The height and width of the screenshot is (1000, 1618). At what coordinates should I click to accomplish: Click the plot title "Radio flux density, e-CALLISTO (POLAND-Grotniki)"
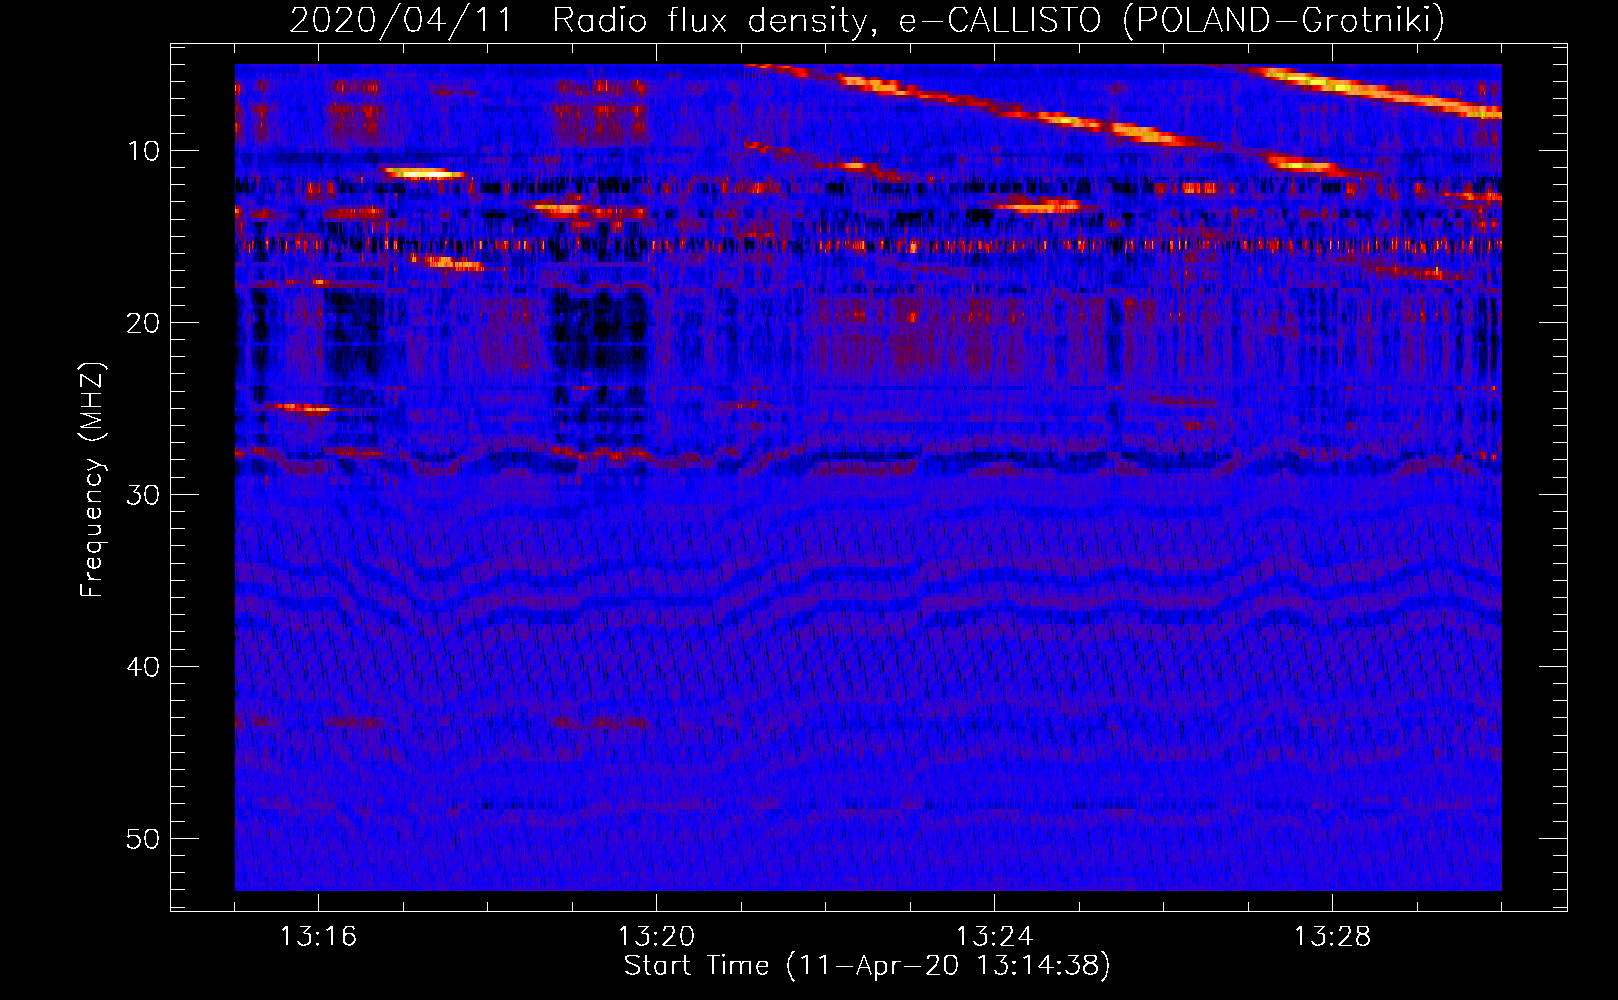click(x=998, y=20)
